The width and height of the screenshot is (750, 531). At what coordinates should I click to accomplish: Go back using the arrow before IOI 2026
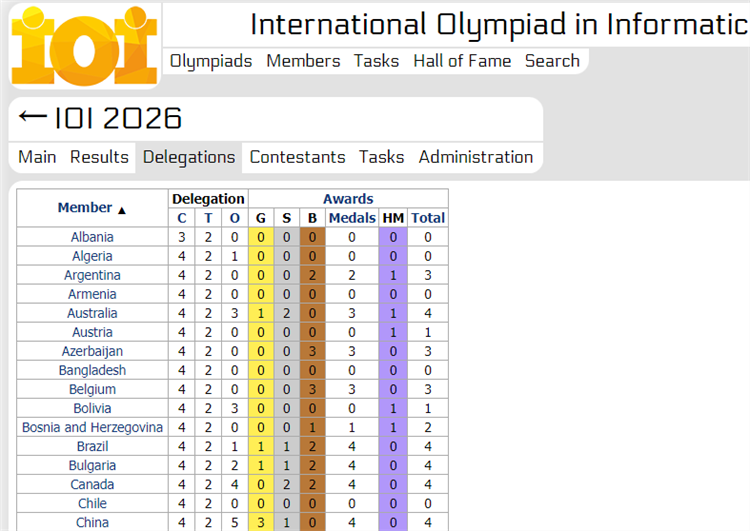tap(33, 117)
